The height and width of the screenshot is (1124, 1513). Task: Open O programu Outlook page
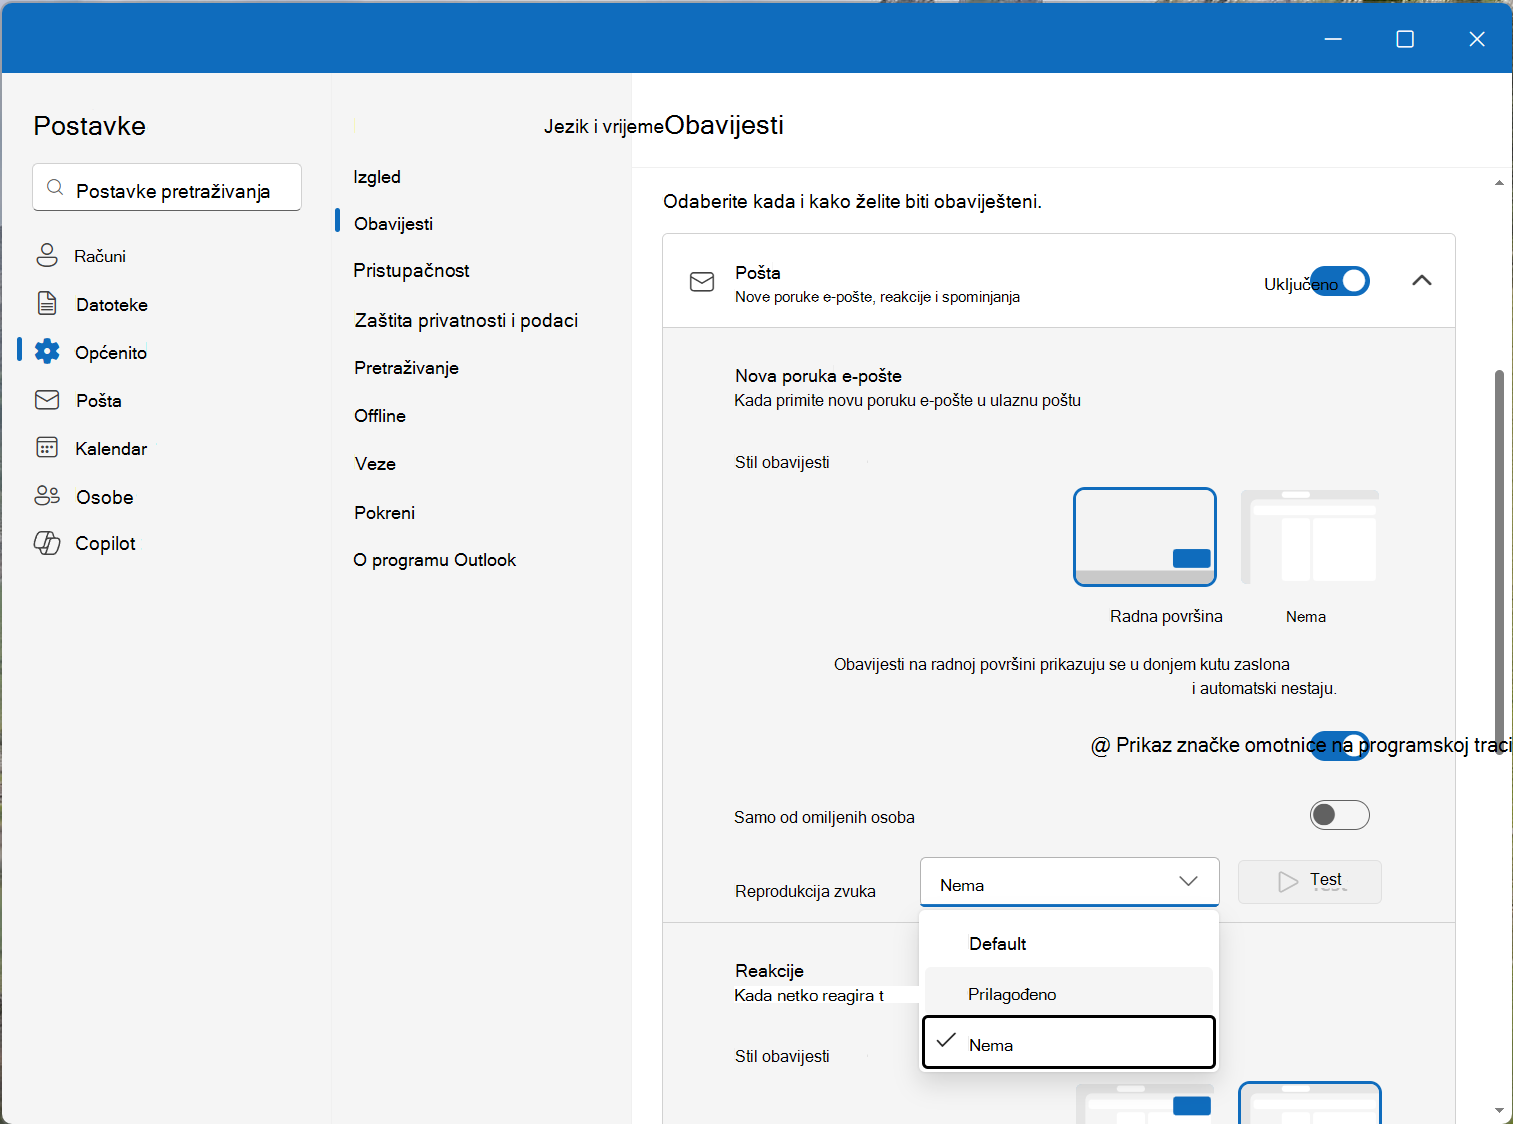[434, 560]
